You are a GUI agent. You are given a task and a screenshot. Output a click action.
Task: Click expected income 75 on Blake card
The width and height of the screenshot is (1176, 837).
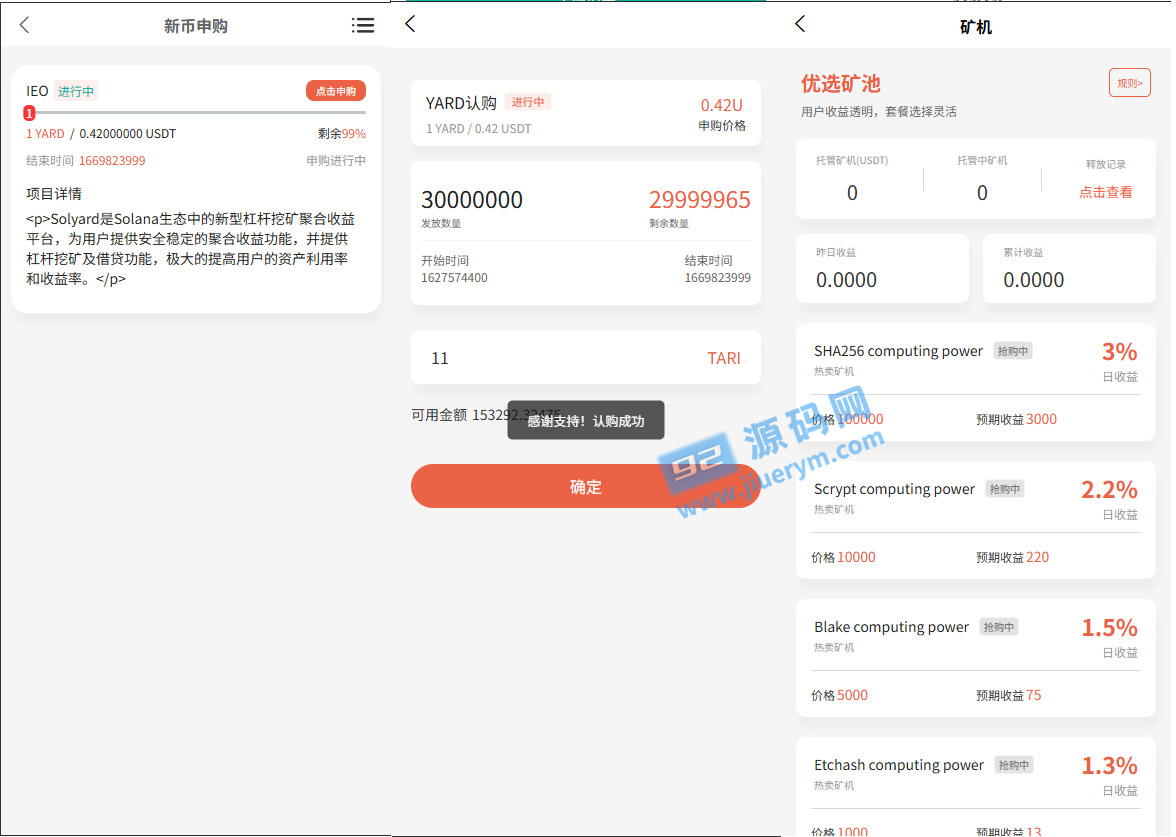tap(1034, 695)
